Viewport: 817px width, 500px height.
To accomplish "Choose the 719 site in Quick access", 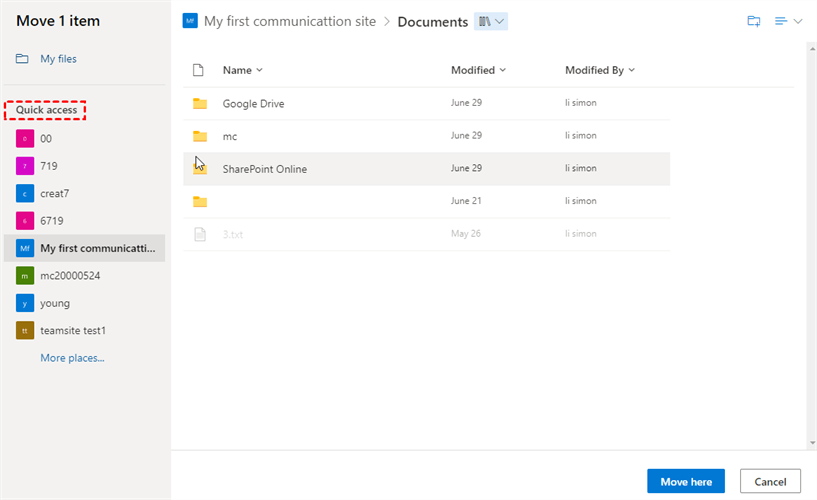I will click(x=49, y=166).
